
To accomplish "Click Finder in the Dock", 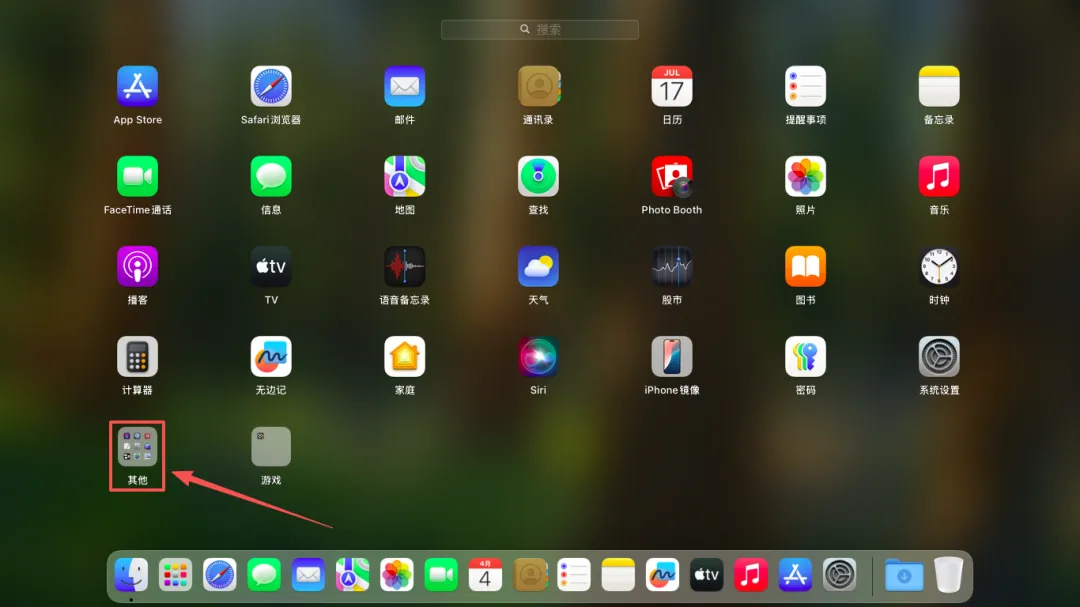I will [x=131, y=575].
